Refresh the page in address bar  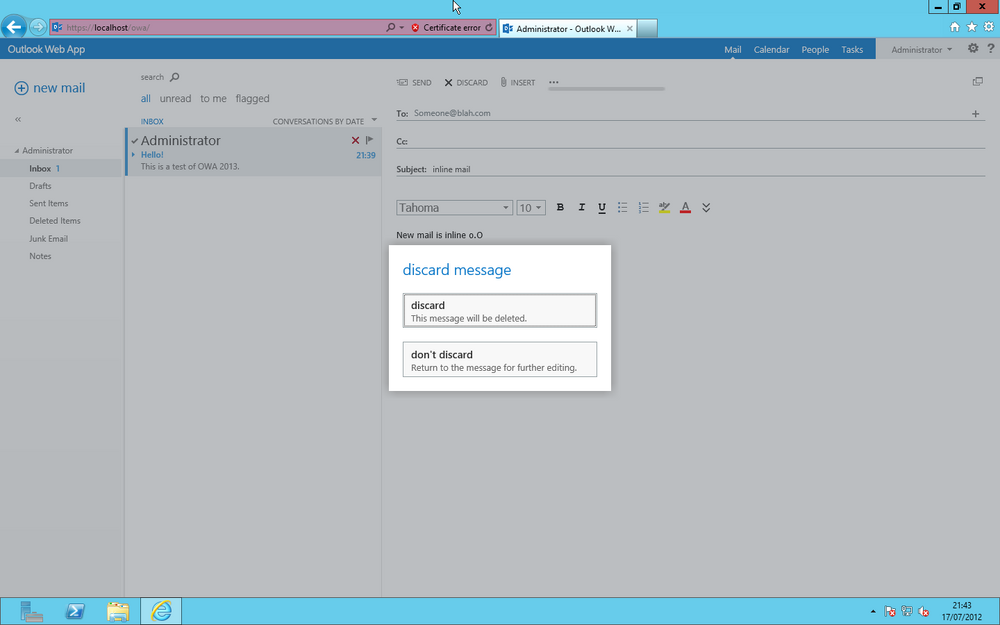pyautogui.click(x=489, y=27)
